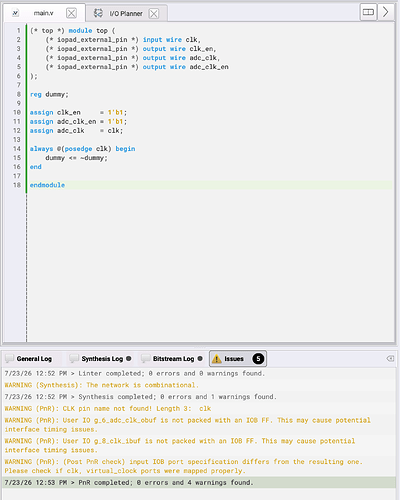Click the Issues count badge showing 5

coord(258,359)
